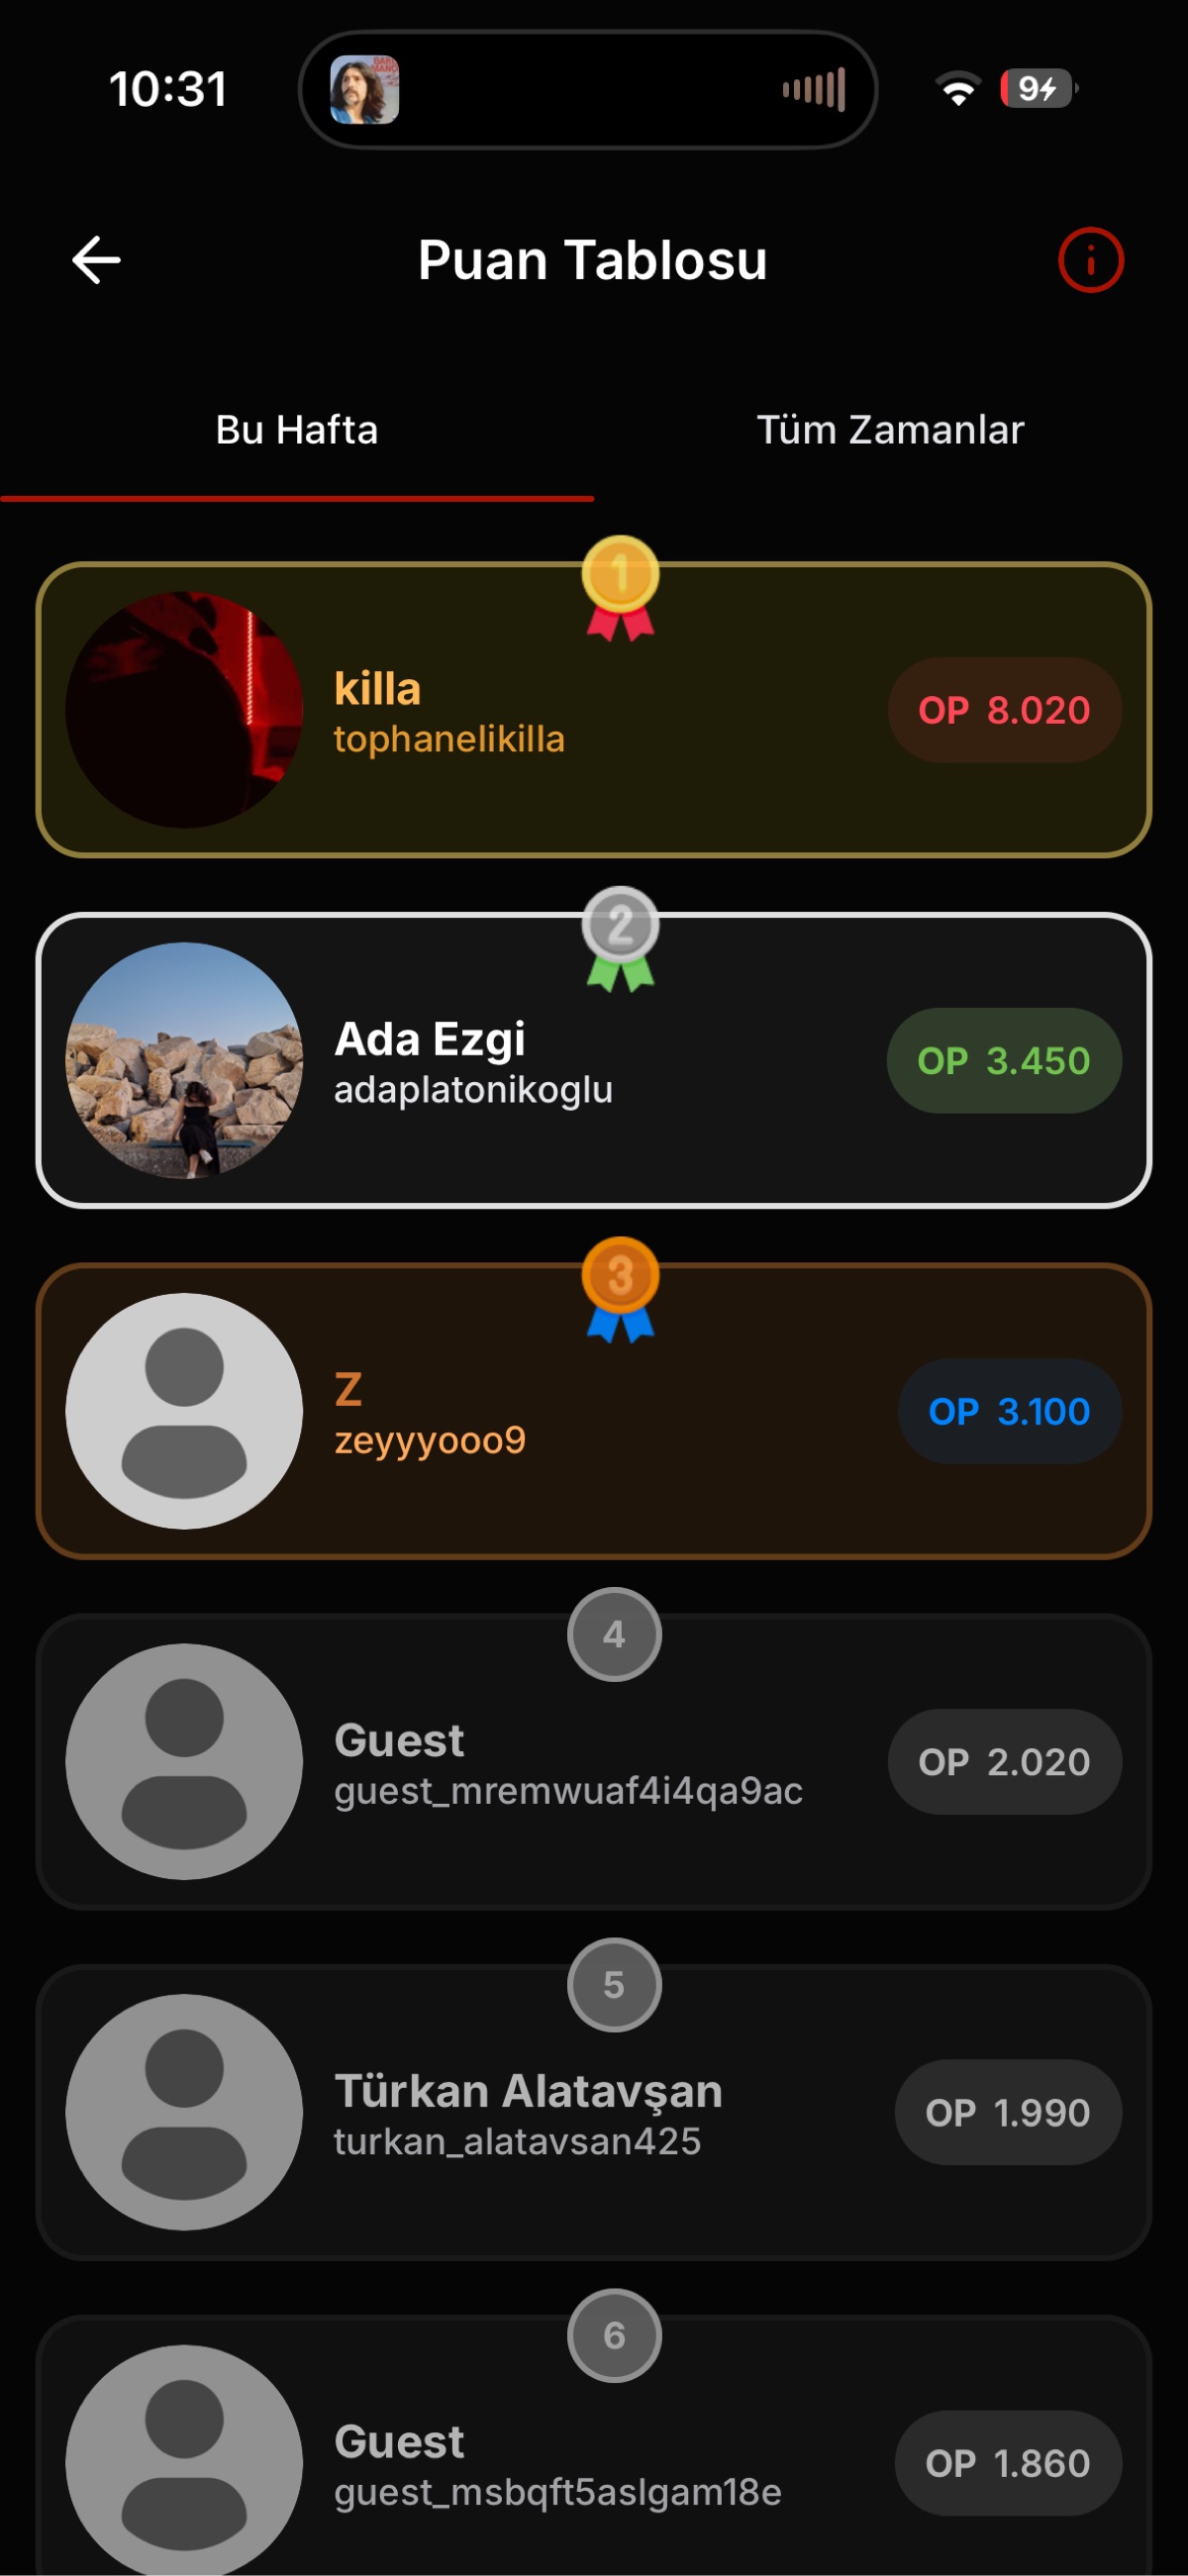The image size is (1188, 2576).
Task: Tap the audio waveform indicator
Action: click(x=814, y=89)
